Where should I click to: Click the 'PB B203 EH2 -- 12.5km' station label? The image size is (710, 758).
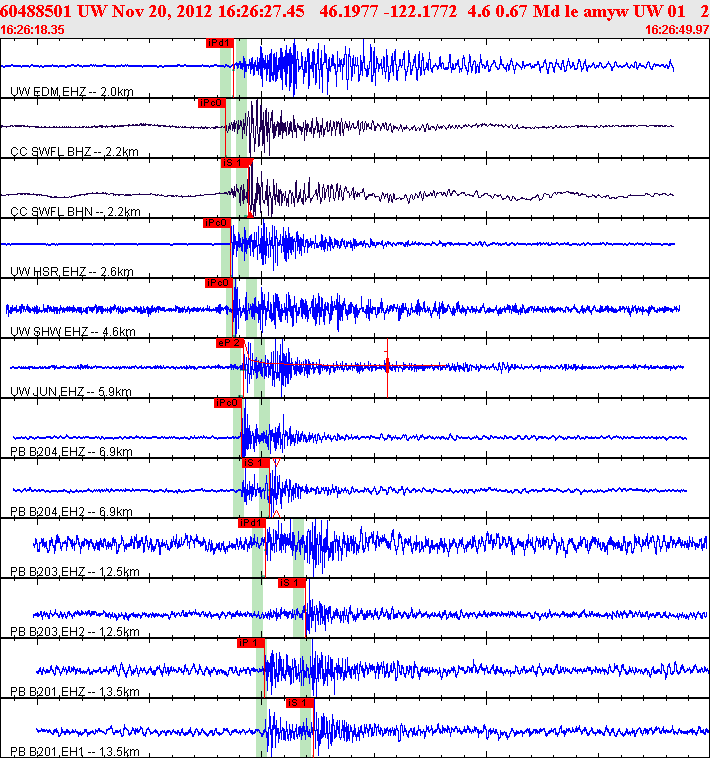tap(74, 631)
